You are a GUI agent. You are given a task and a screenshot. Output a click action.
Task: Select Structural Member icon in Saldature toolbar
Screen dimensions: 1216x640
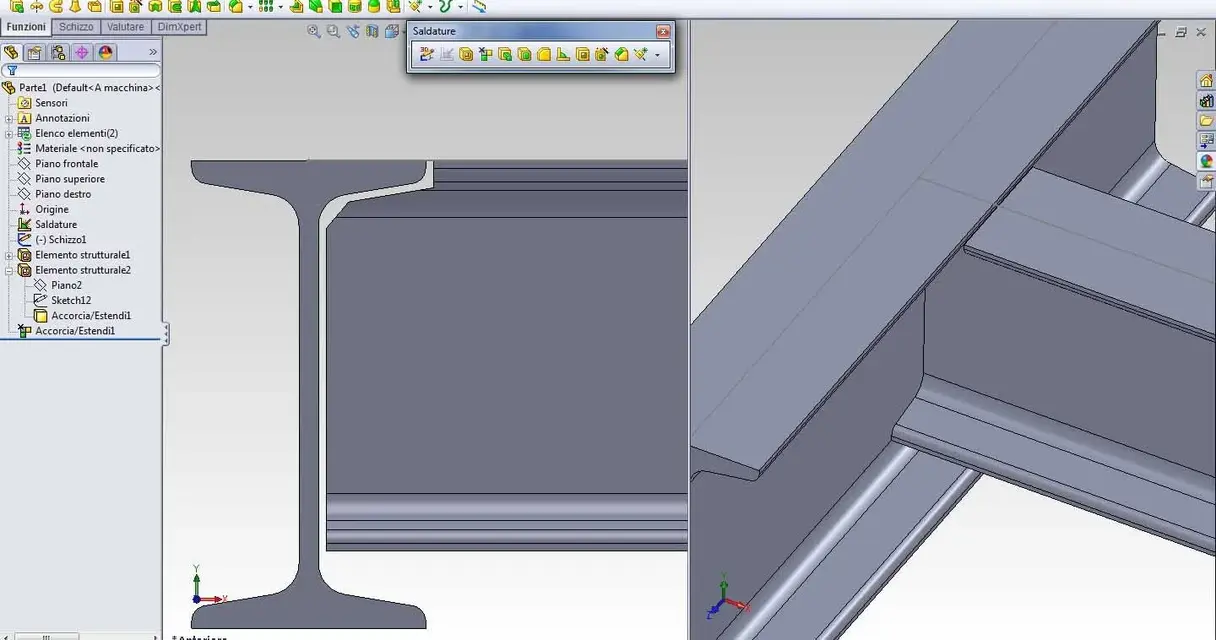(x=466, y=55)
